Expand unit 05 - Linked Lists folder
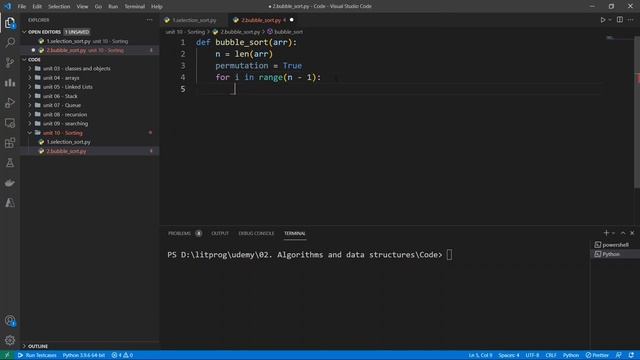This screenshot has width=640, height=360. coord(30,87)
